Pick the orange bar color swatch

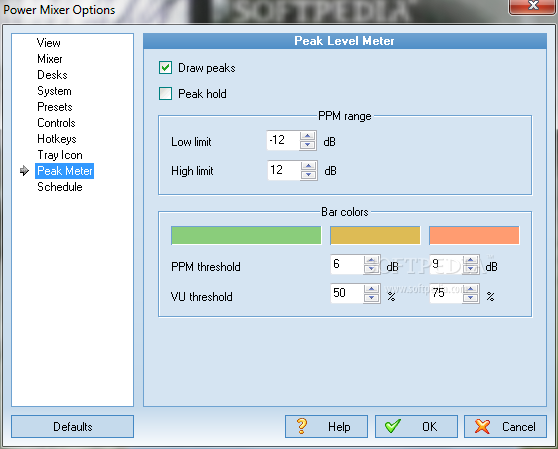(474, 235)
